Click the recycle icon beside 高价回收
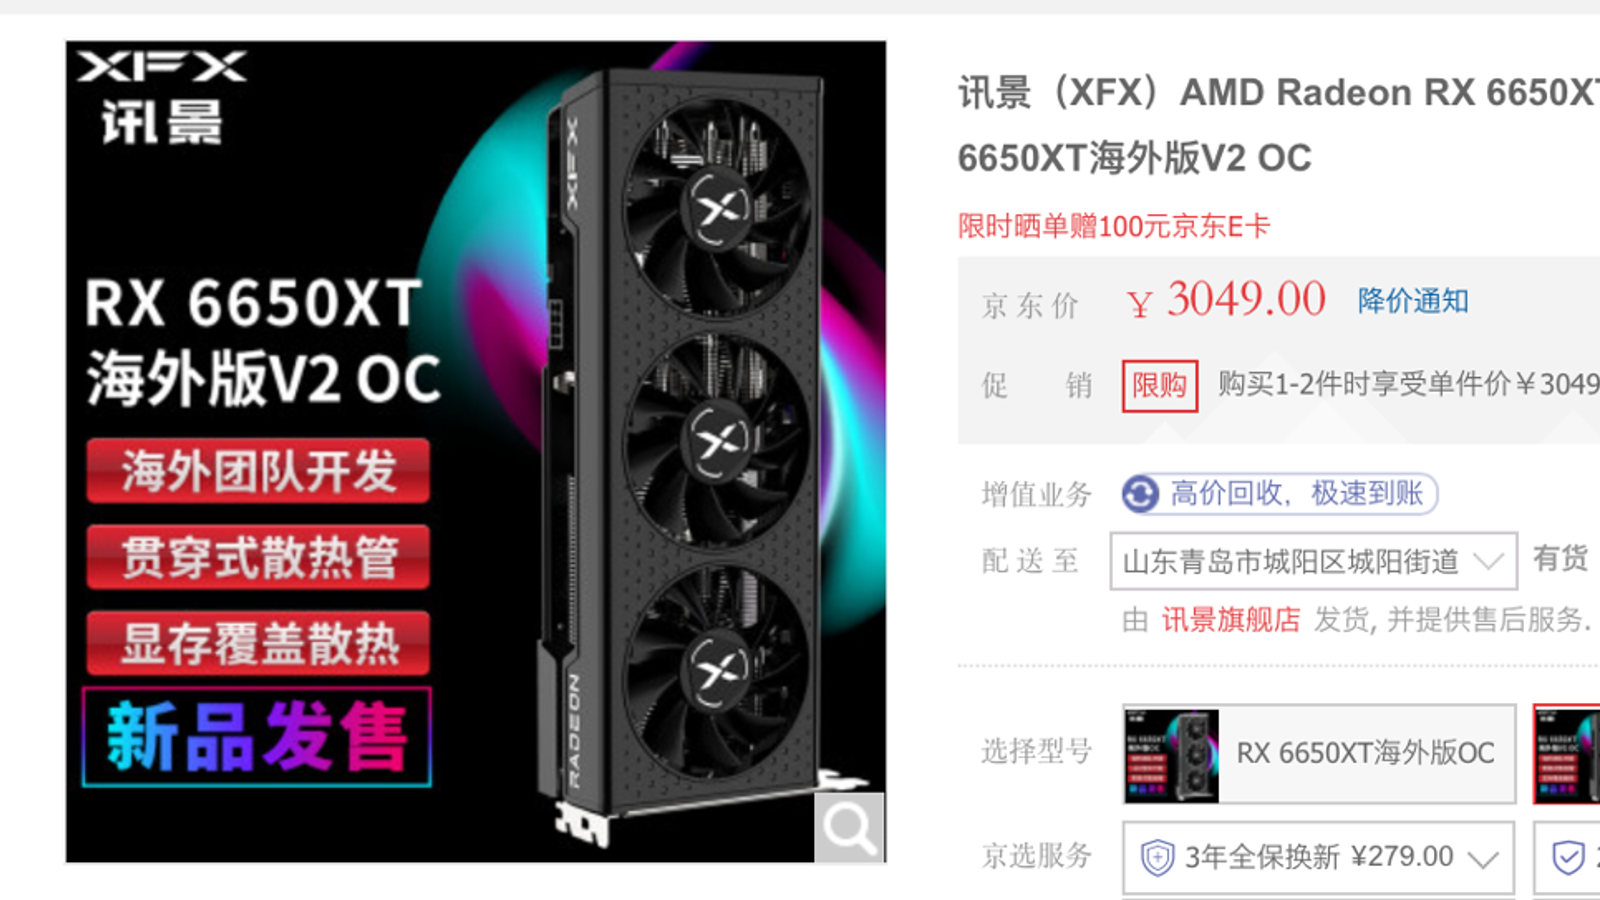1600x900 pixels. (1141, 494)
